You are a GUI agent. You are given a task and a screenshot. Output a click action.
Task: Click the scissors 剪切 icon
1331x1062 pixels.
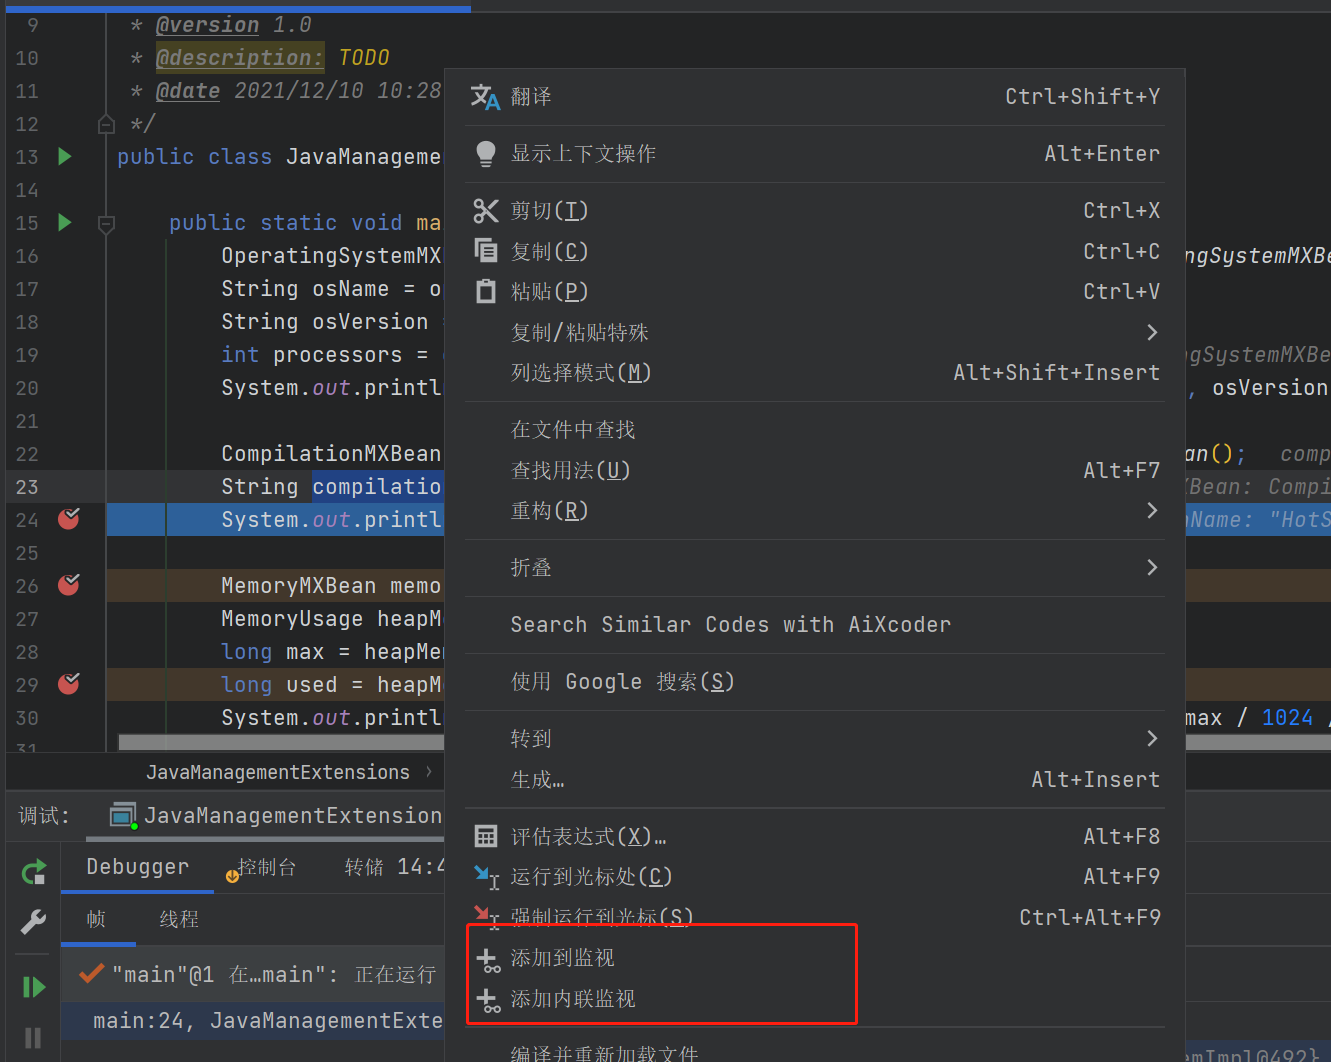click(486, 211)
